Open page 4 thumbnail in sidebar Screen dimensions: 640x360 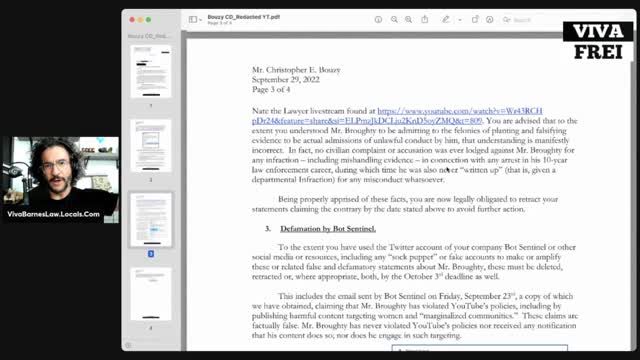[x=151, y=294]
